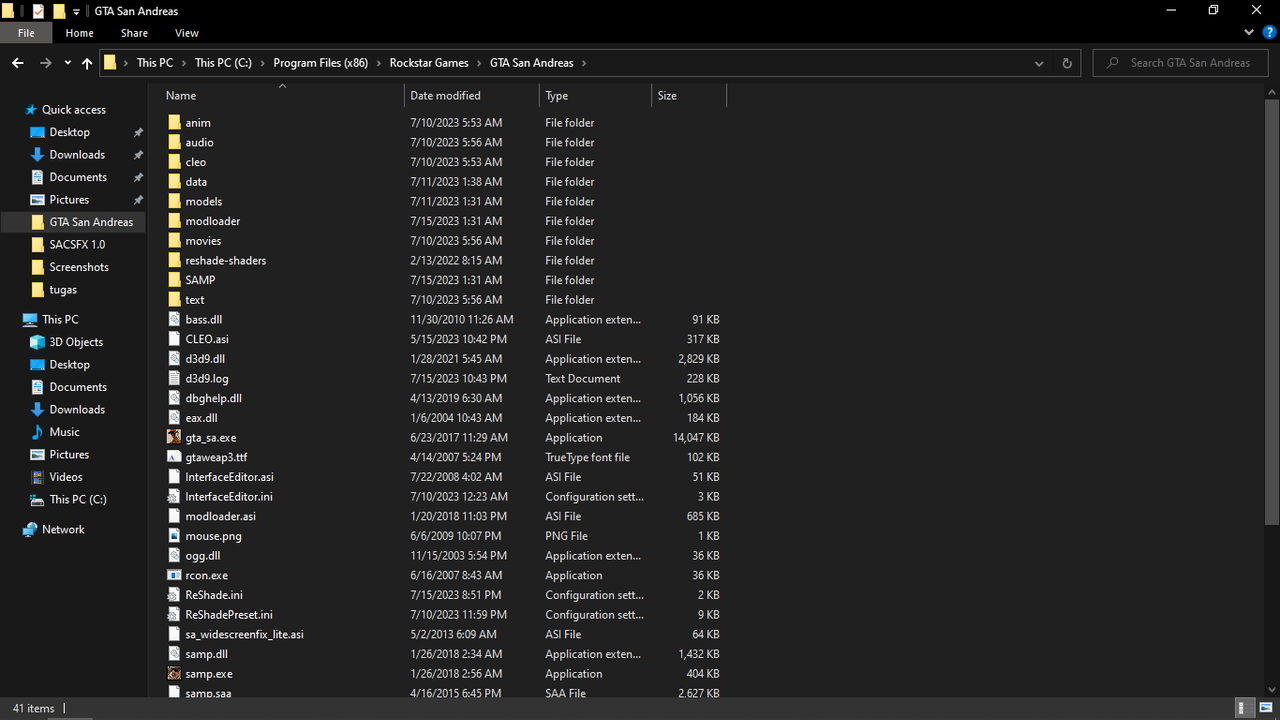This screenshot has width=1280, height=720.
Task: Click the d3d9.dll file icon
Action: coord(174,359)
